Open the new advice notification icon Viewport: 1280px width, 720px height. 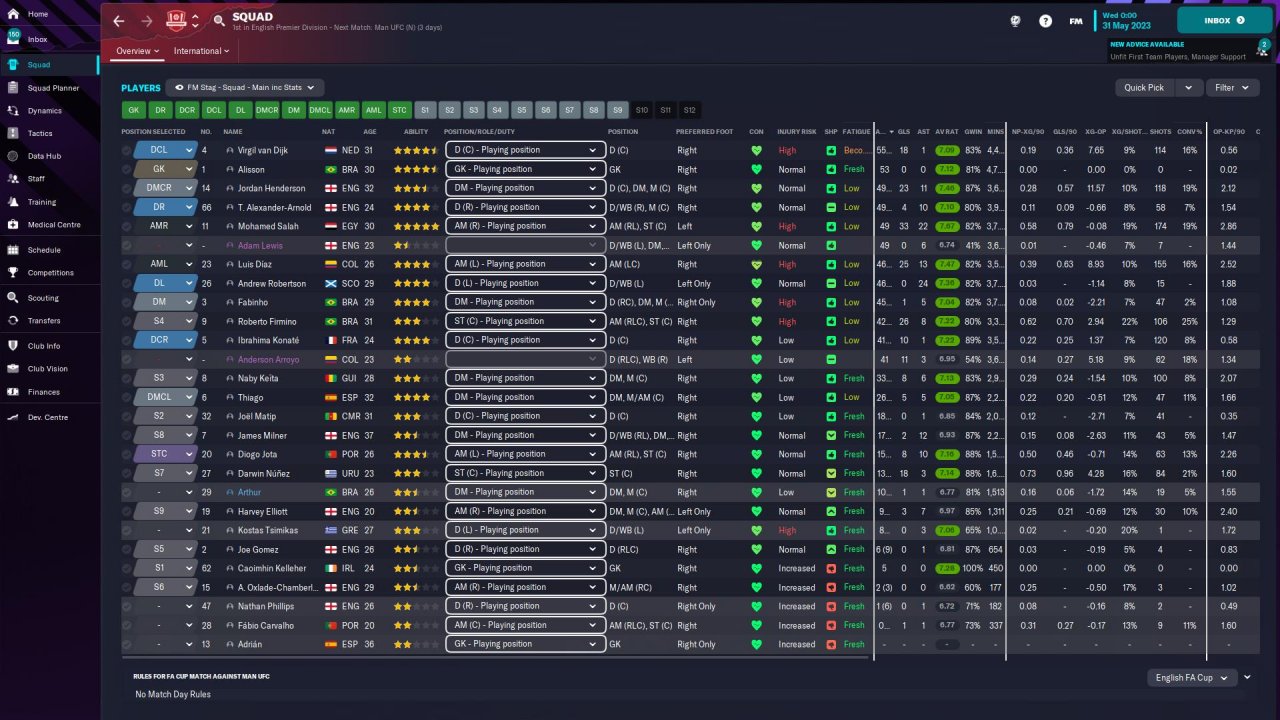(1264, 48)
